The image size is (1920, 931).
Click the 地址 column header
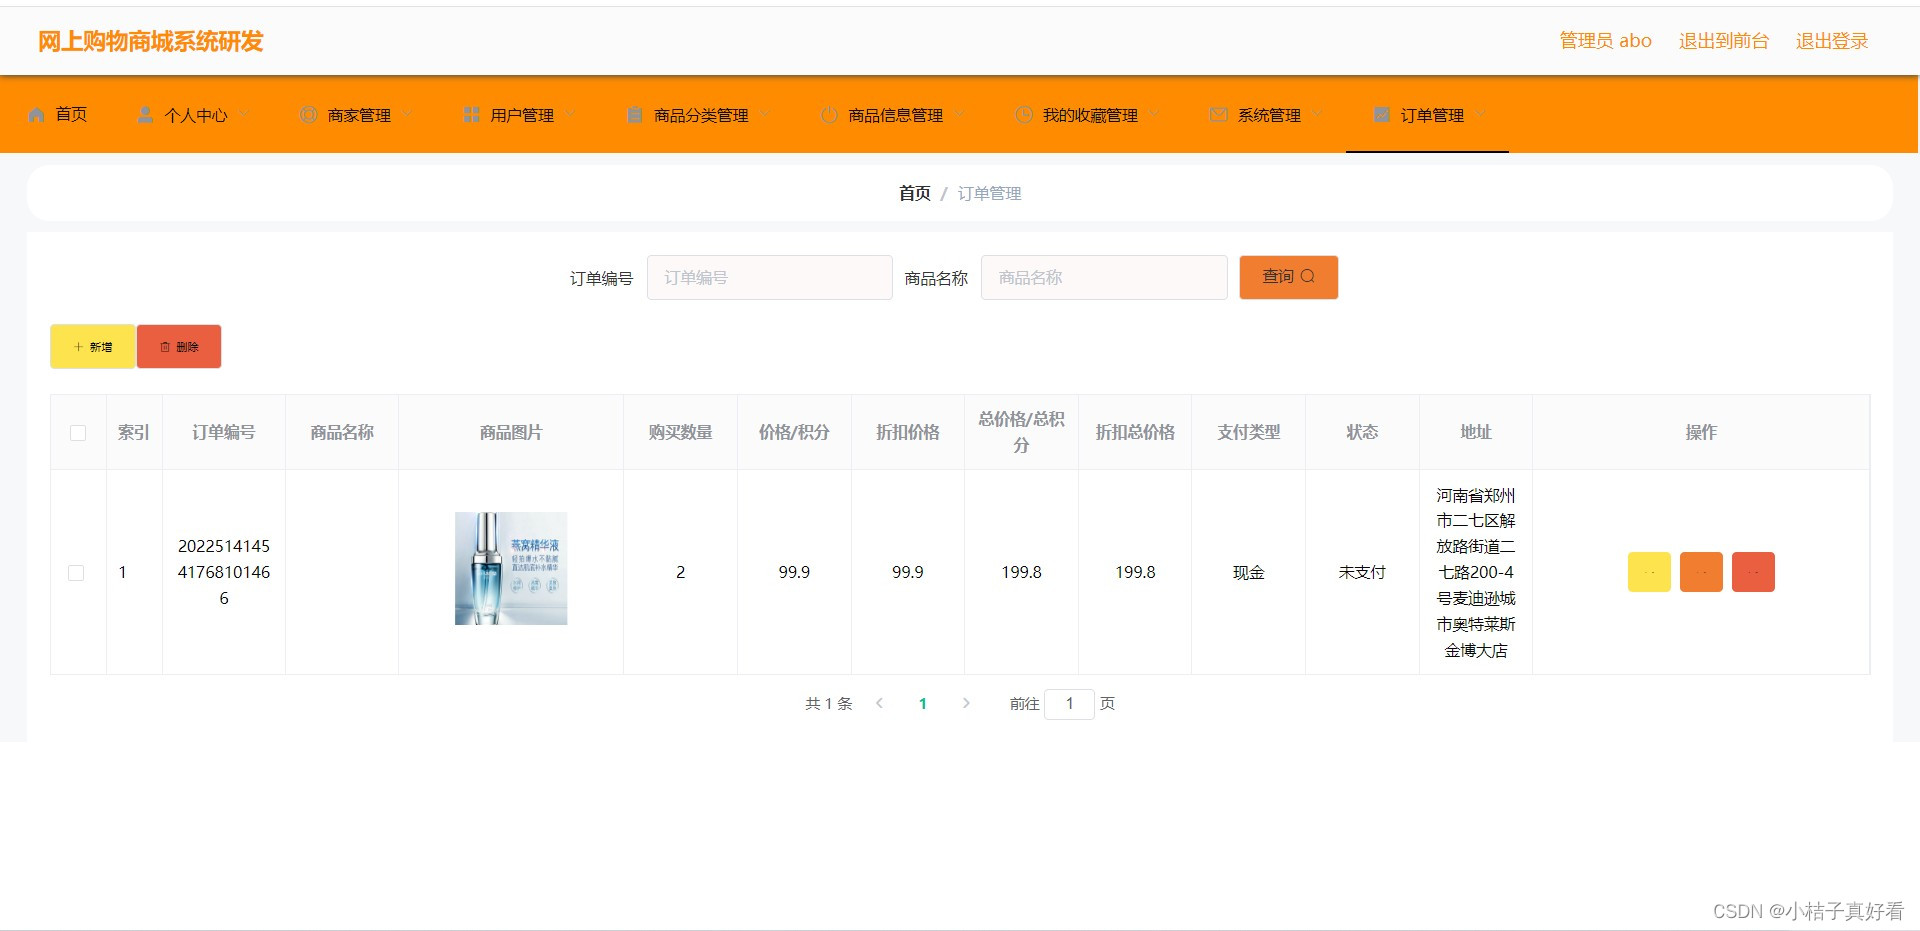(x=1476, y=432)
